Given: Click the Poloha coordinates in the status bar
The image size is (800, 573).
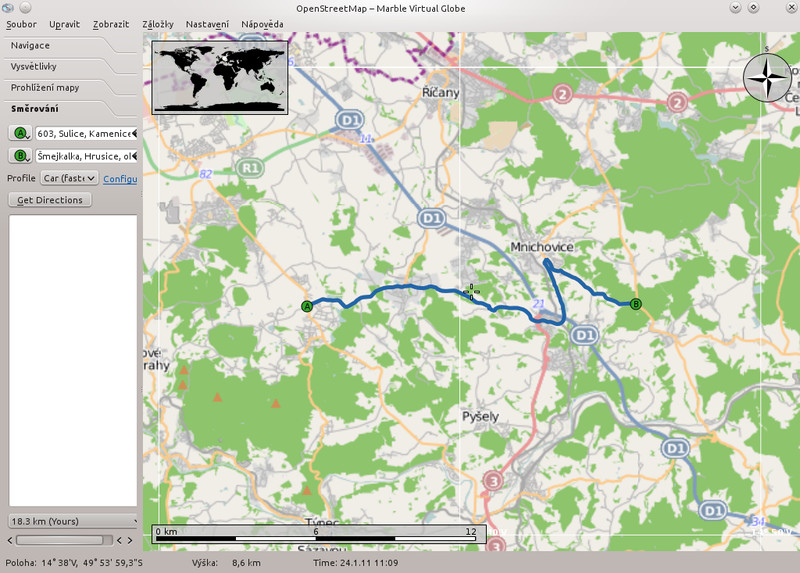Looking at the screenshot, I should pos(74,563).
